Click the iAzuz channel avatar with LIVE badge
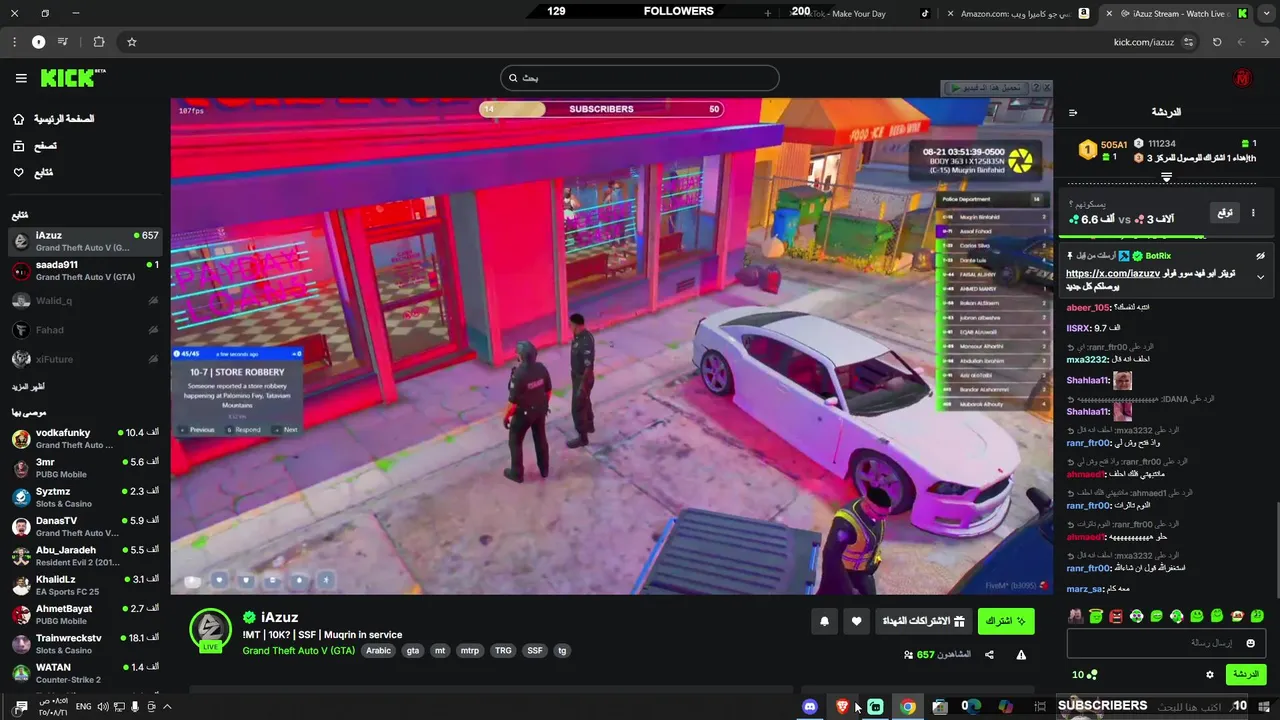1280x720 pixels. (211, 629)
